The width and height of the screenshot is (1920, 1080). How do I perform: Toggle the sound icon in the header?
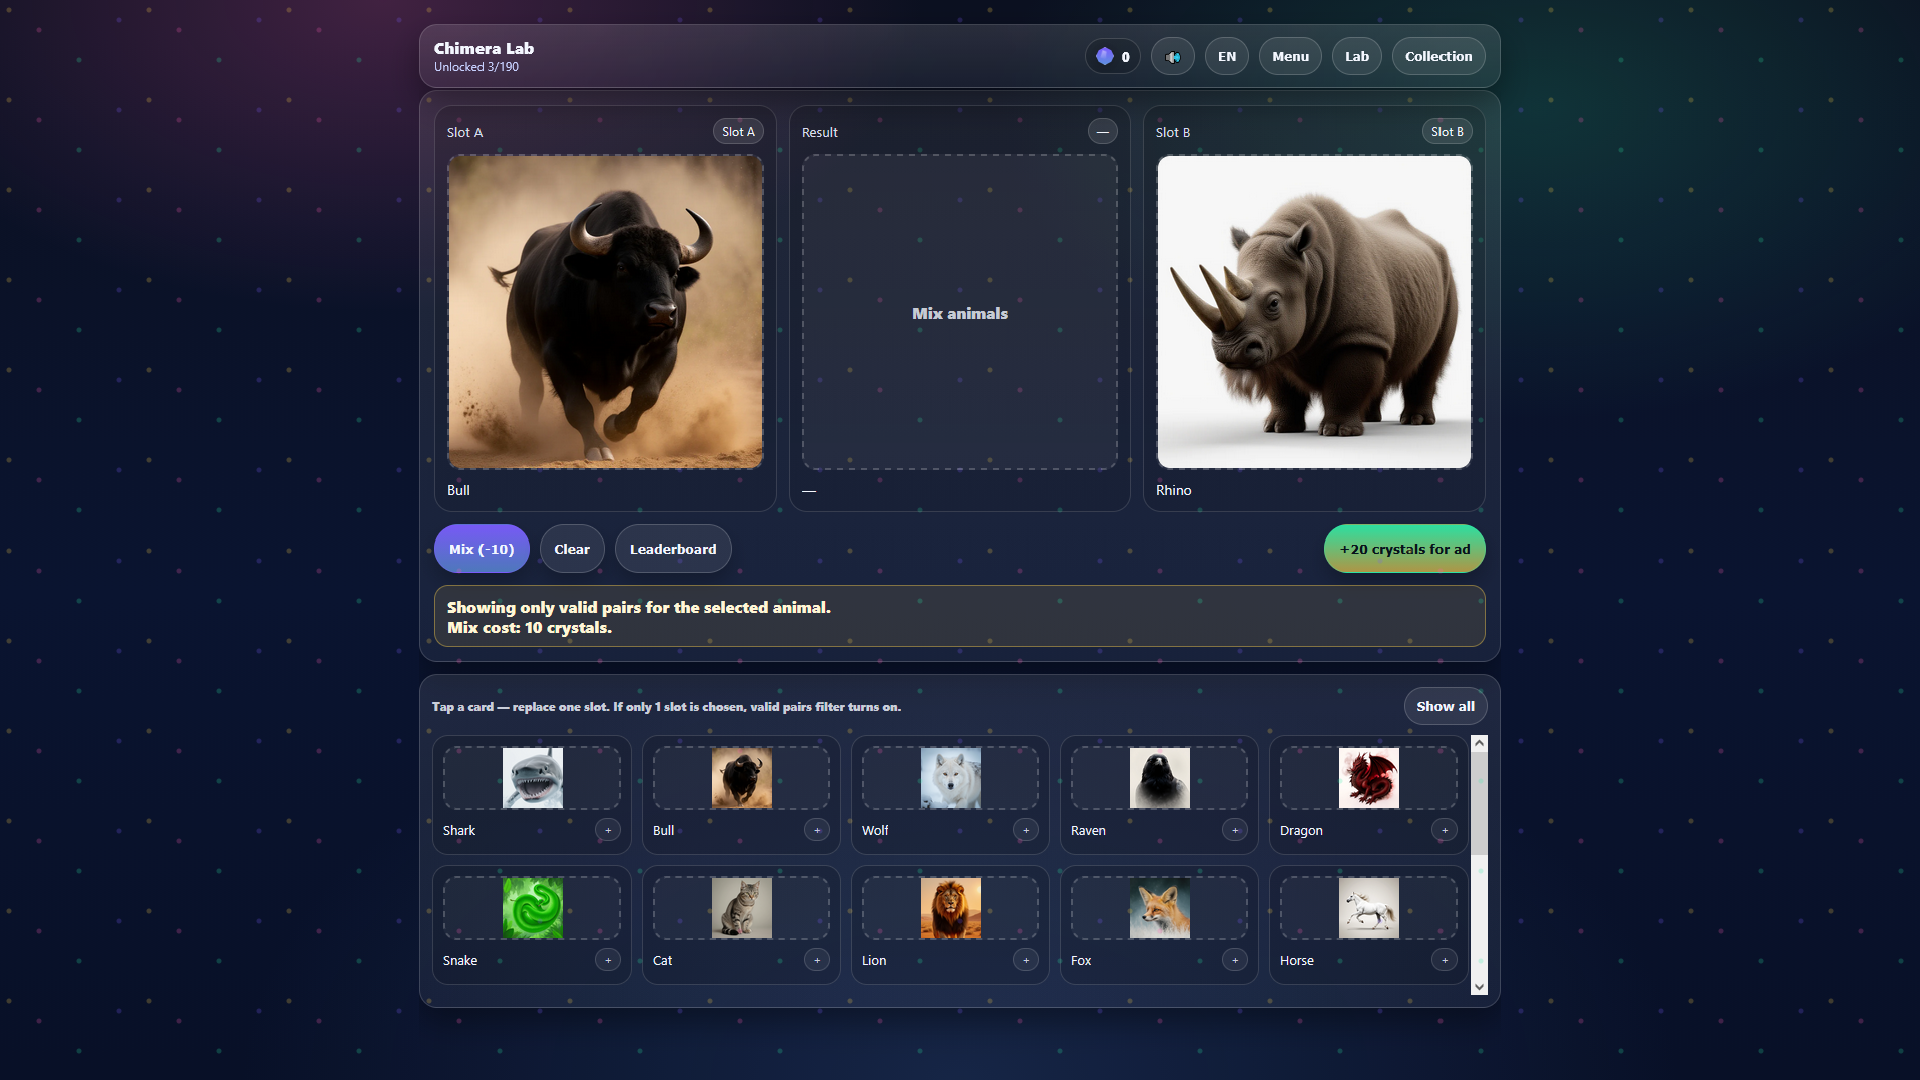click(1172, 56)
